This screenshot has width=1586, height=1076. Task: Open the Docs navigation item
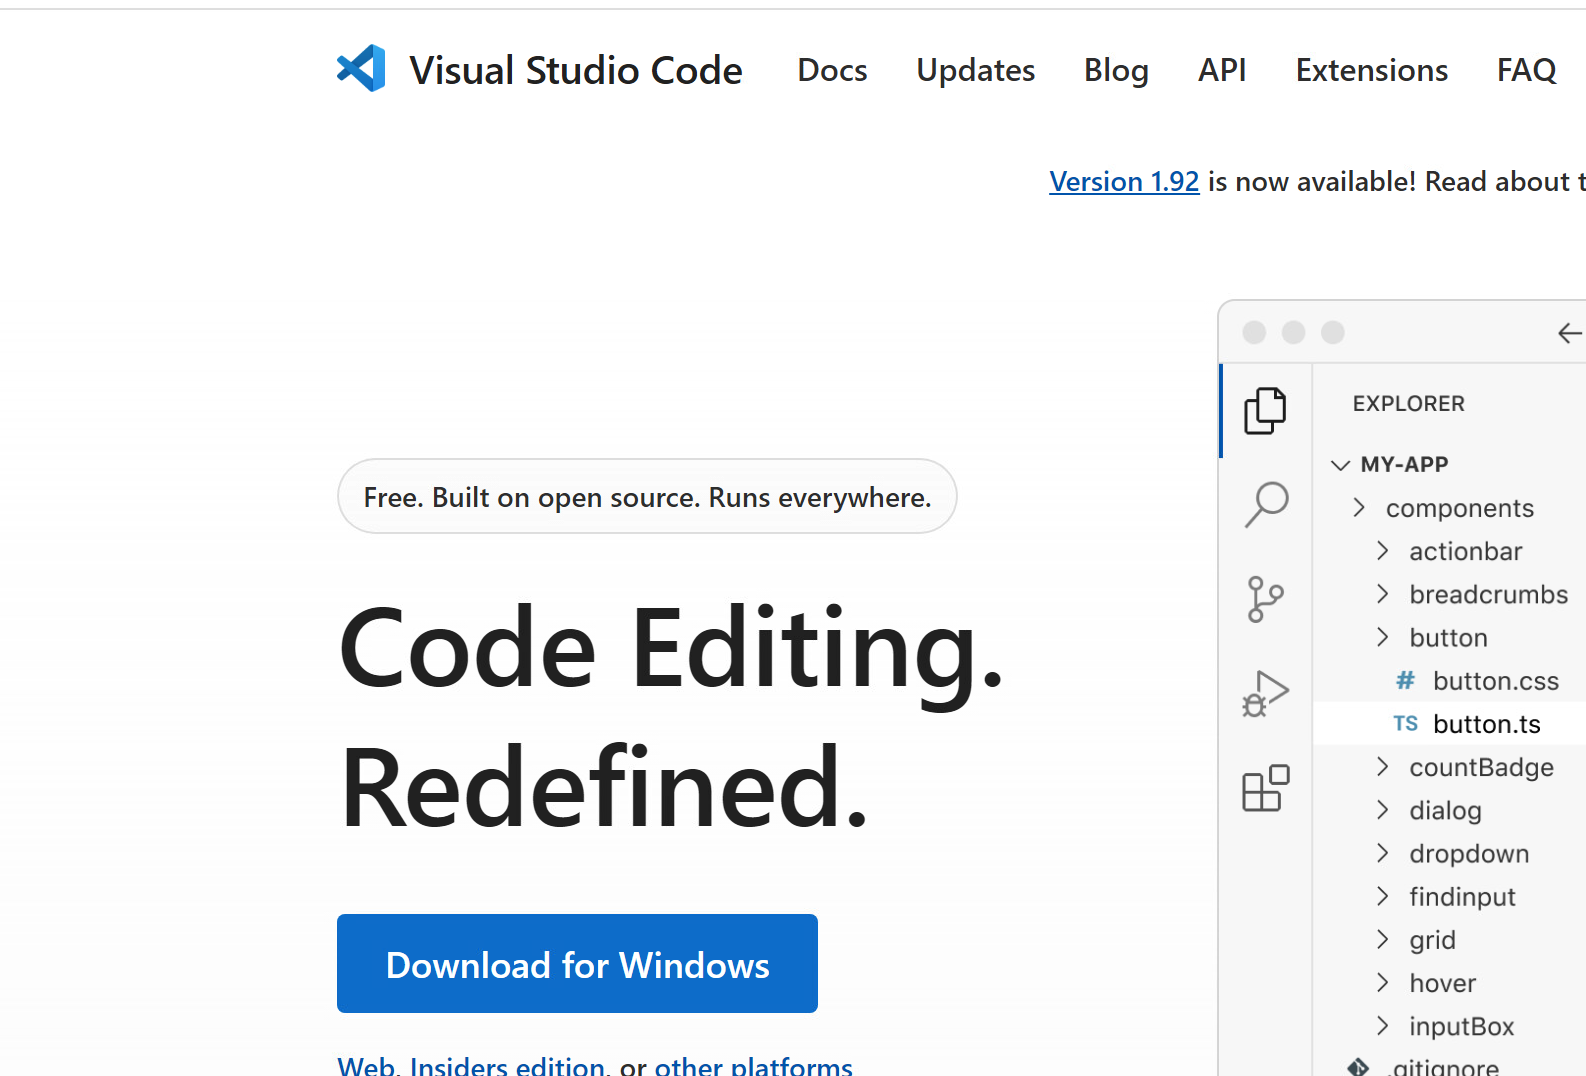[832, 70]
